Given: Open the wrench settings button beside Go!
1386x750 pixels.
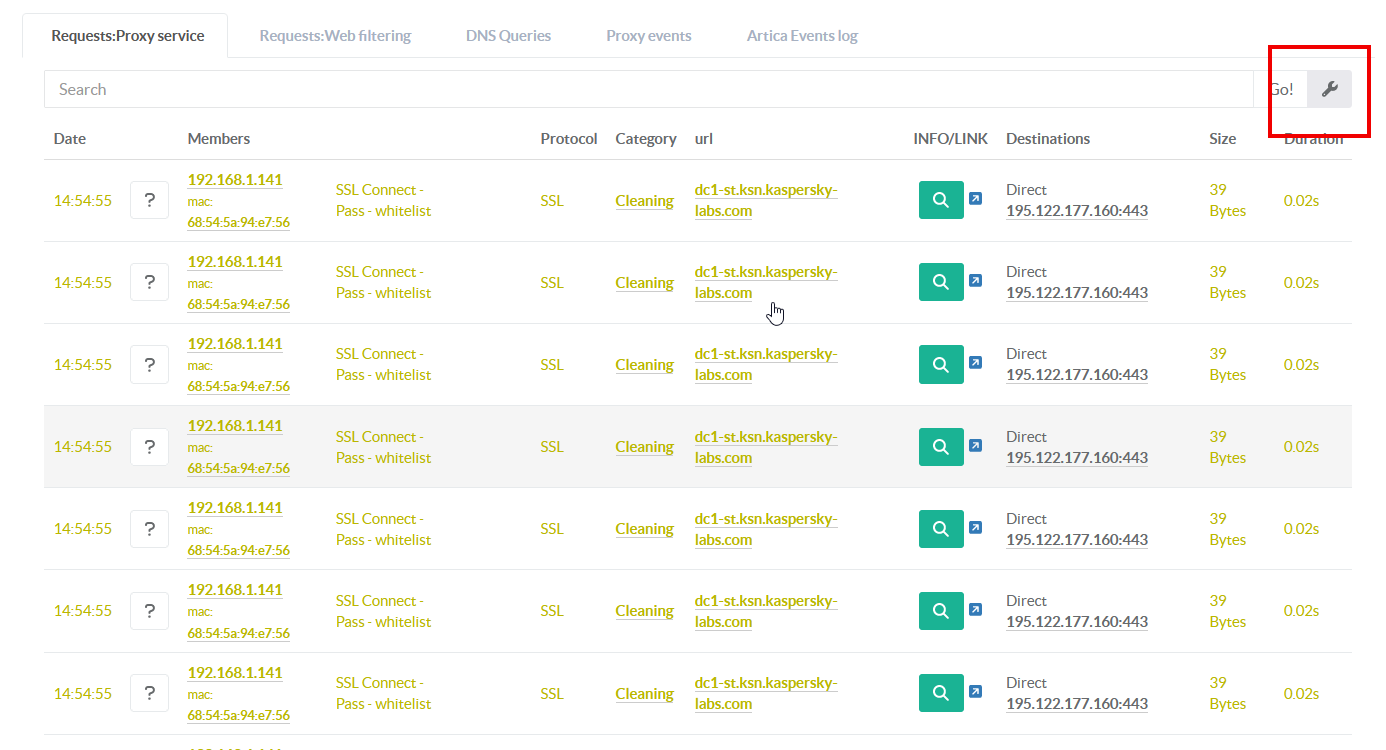Looking at the screenshot, I should point(1329,89).
